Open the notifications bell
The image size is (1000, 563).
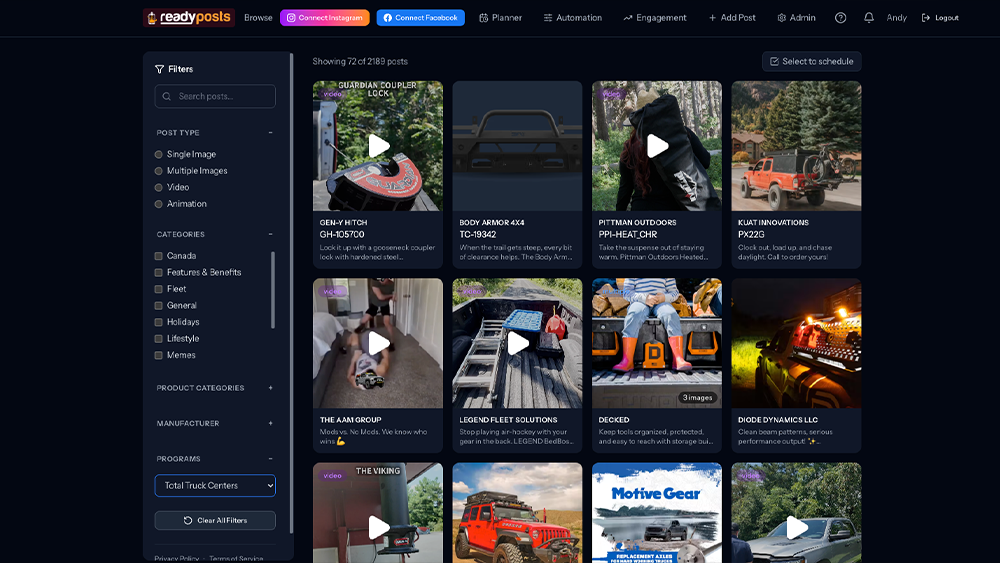[869, 18]
